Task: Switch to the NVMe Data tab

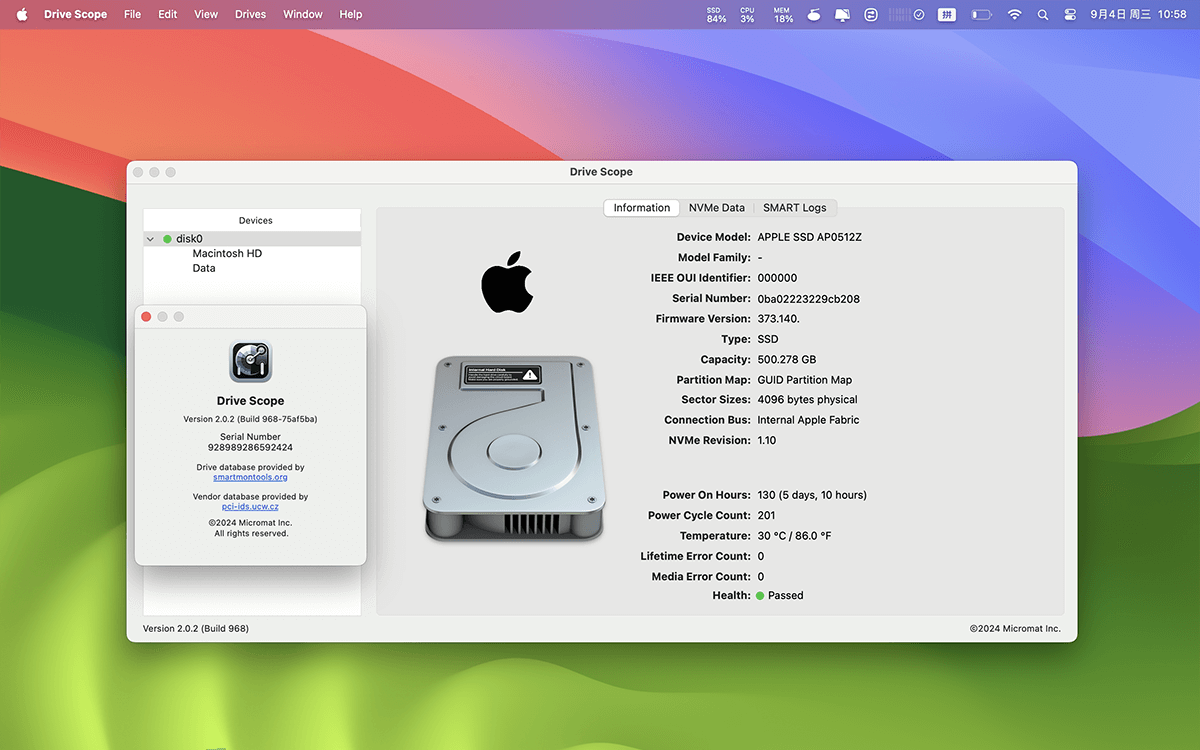Action: click(x=717, y=208)
